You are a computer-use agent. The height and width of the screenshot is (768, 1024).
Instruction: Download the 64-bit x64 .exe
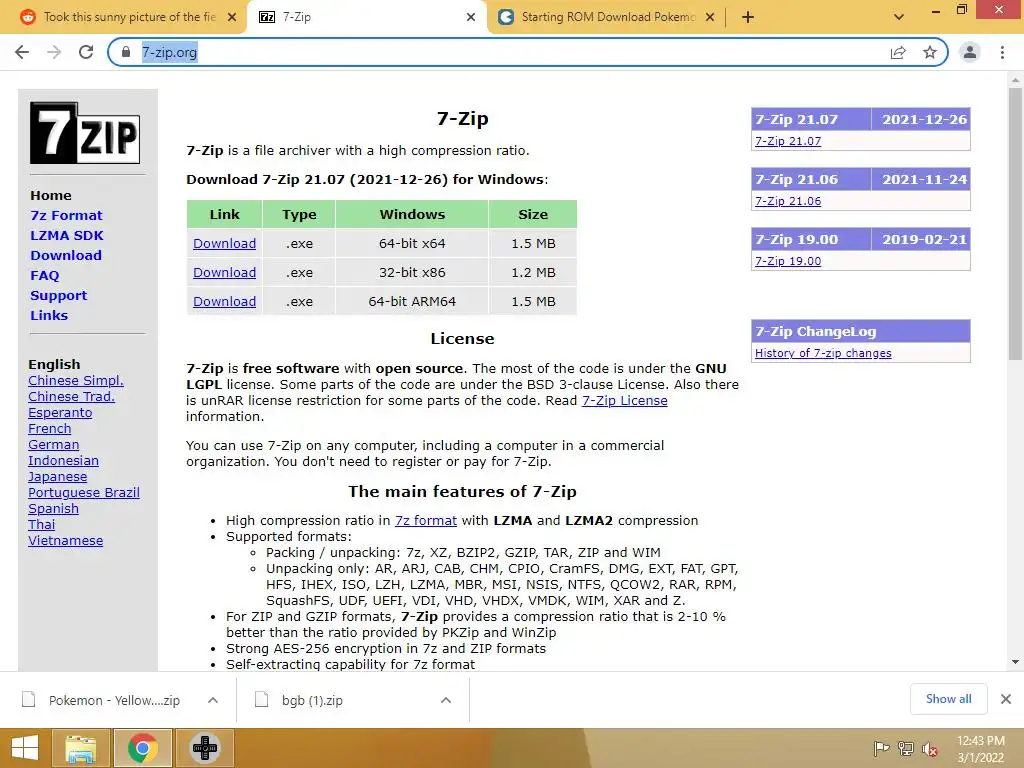tap(224, 244)
